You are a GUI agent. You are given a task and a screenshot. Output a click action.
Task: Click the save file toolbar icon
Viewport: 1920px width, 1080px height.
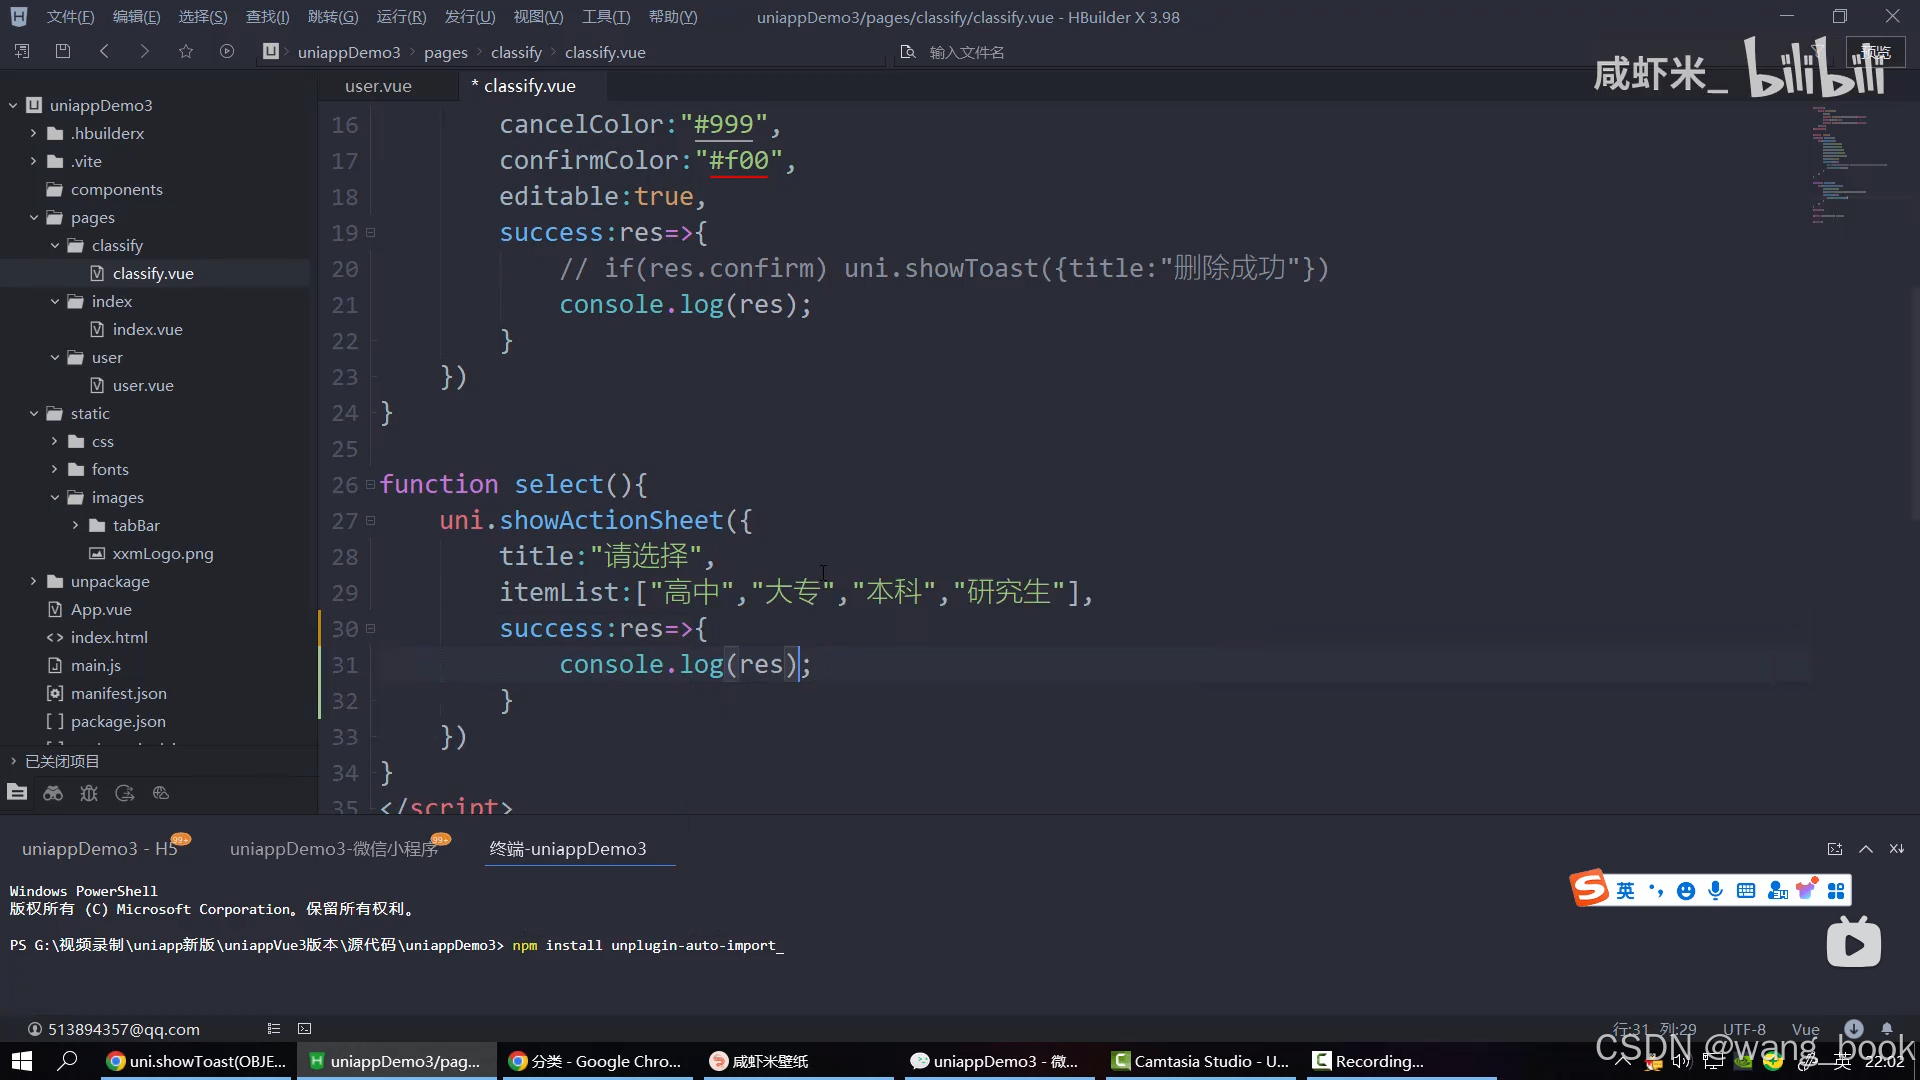tap(62, 51)
